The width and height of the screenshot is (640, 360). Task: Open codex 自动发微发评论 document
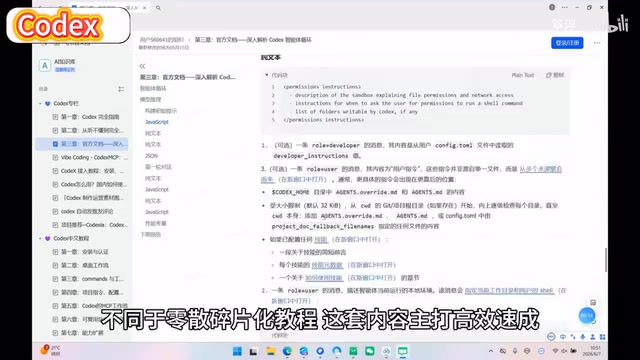pyautogui.click(x=83, y=211)
